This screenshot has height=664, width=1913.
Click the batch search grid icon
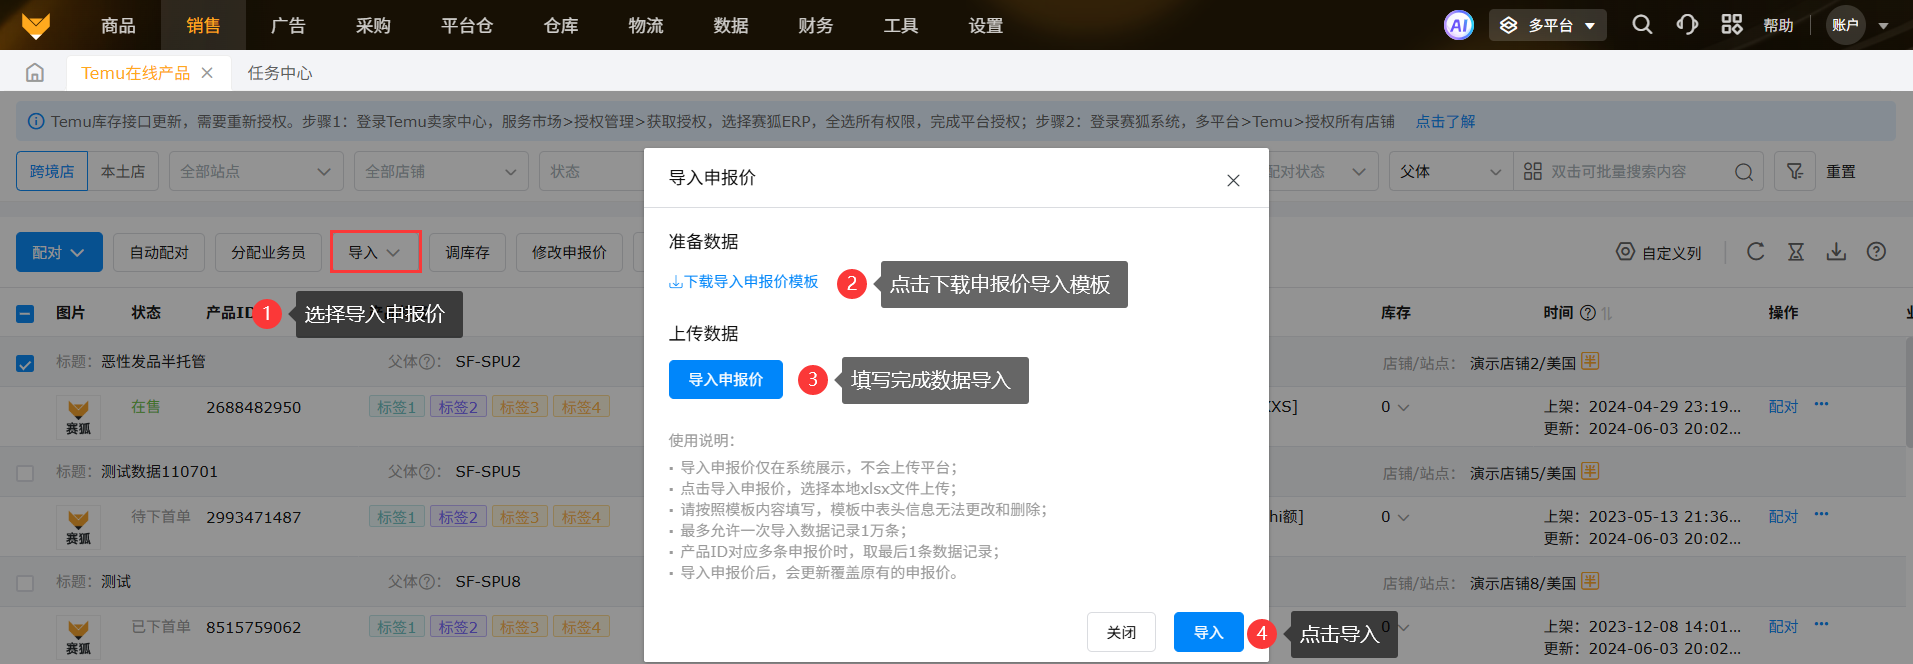(1532, 172)
